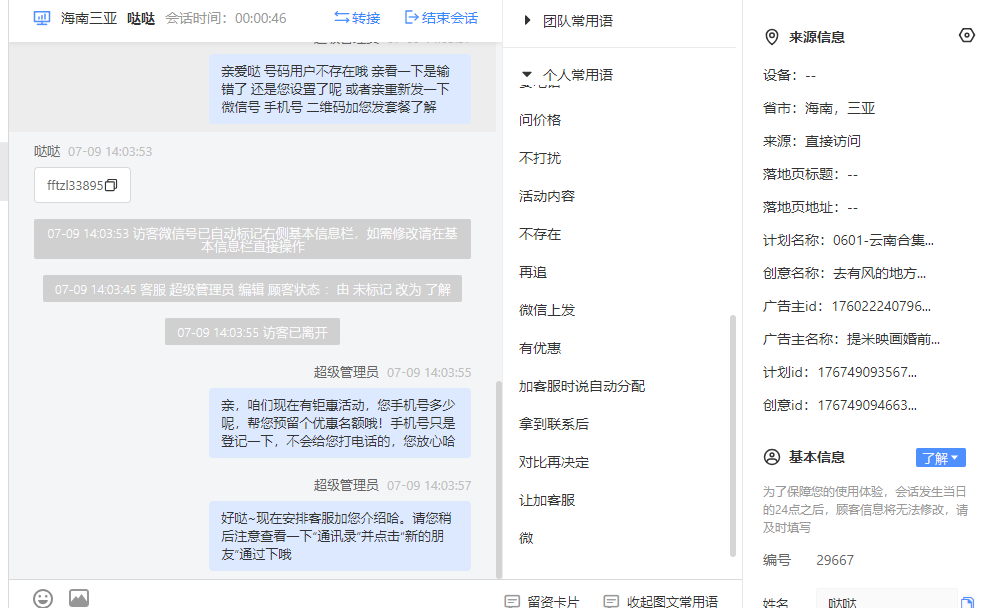The height and width of the screenshot is (608, 981).
Task: Click the 创意id 176749094663 value
Action: pyautogui.click(x=867, y=405)
